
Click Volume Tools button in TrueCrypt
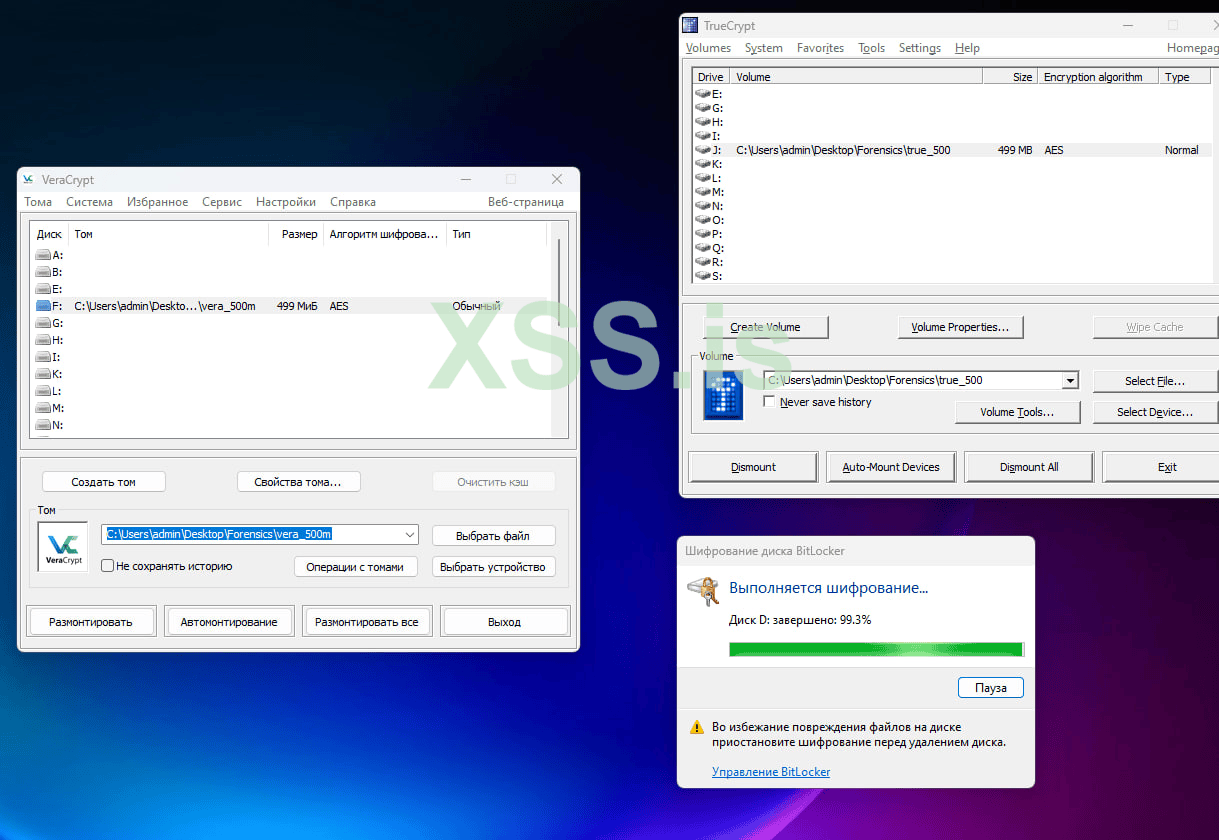pos(1017,412)
